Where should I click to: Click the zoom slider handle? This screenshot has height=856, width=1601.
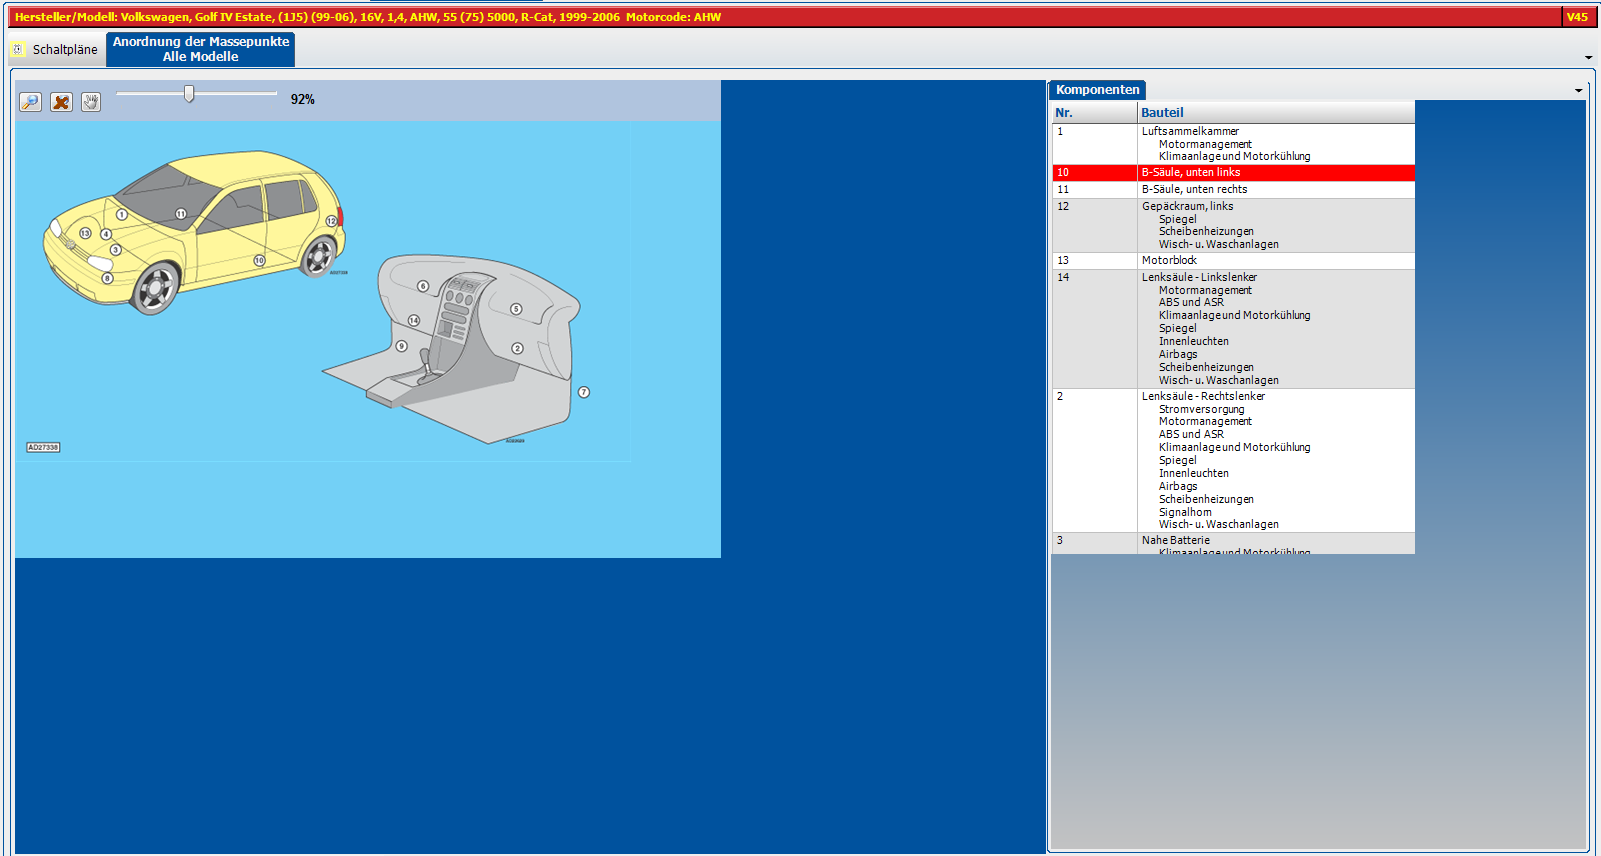coord(189,94)
